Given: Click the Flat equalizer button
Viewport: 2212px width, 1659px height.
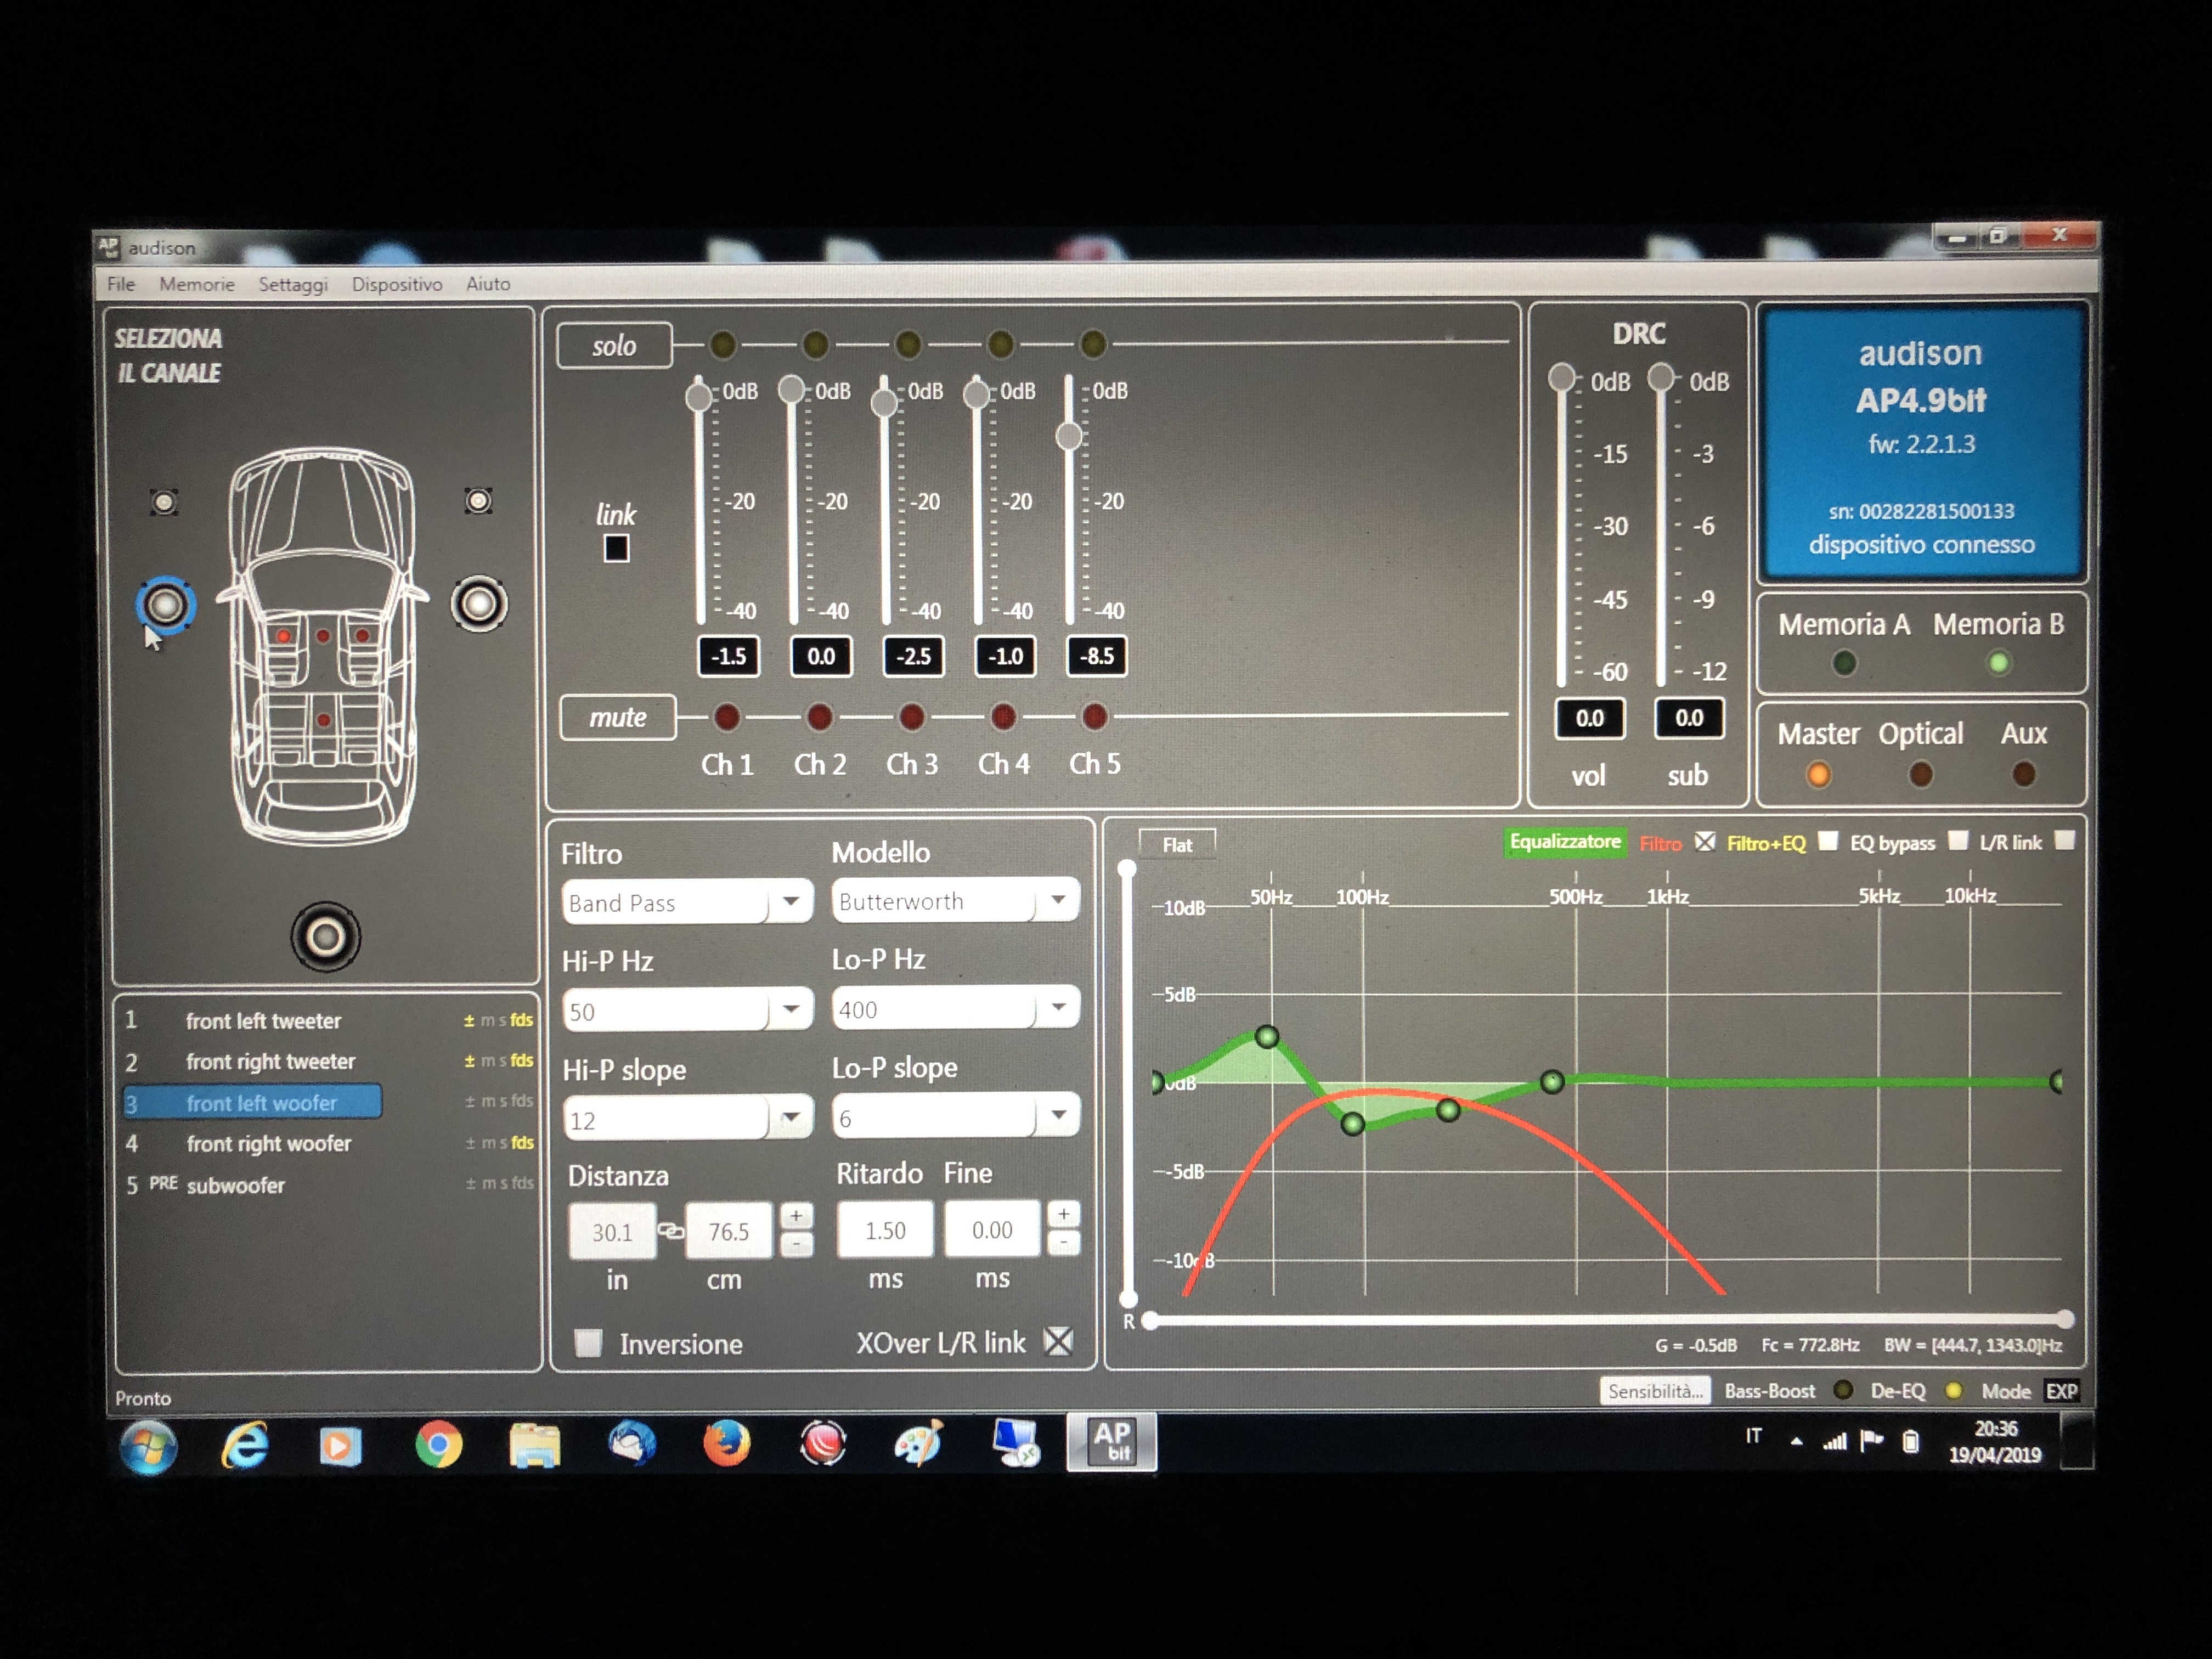Looking at the screenshot, I should pyautogui.click(x=1177, y=845).
